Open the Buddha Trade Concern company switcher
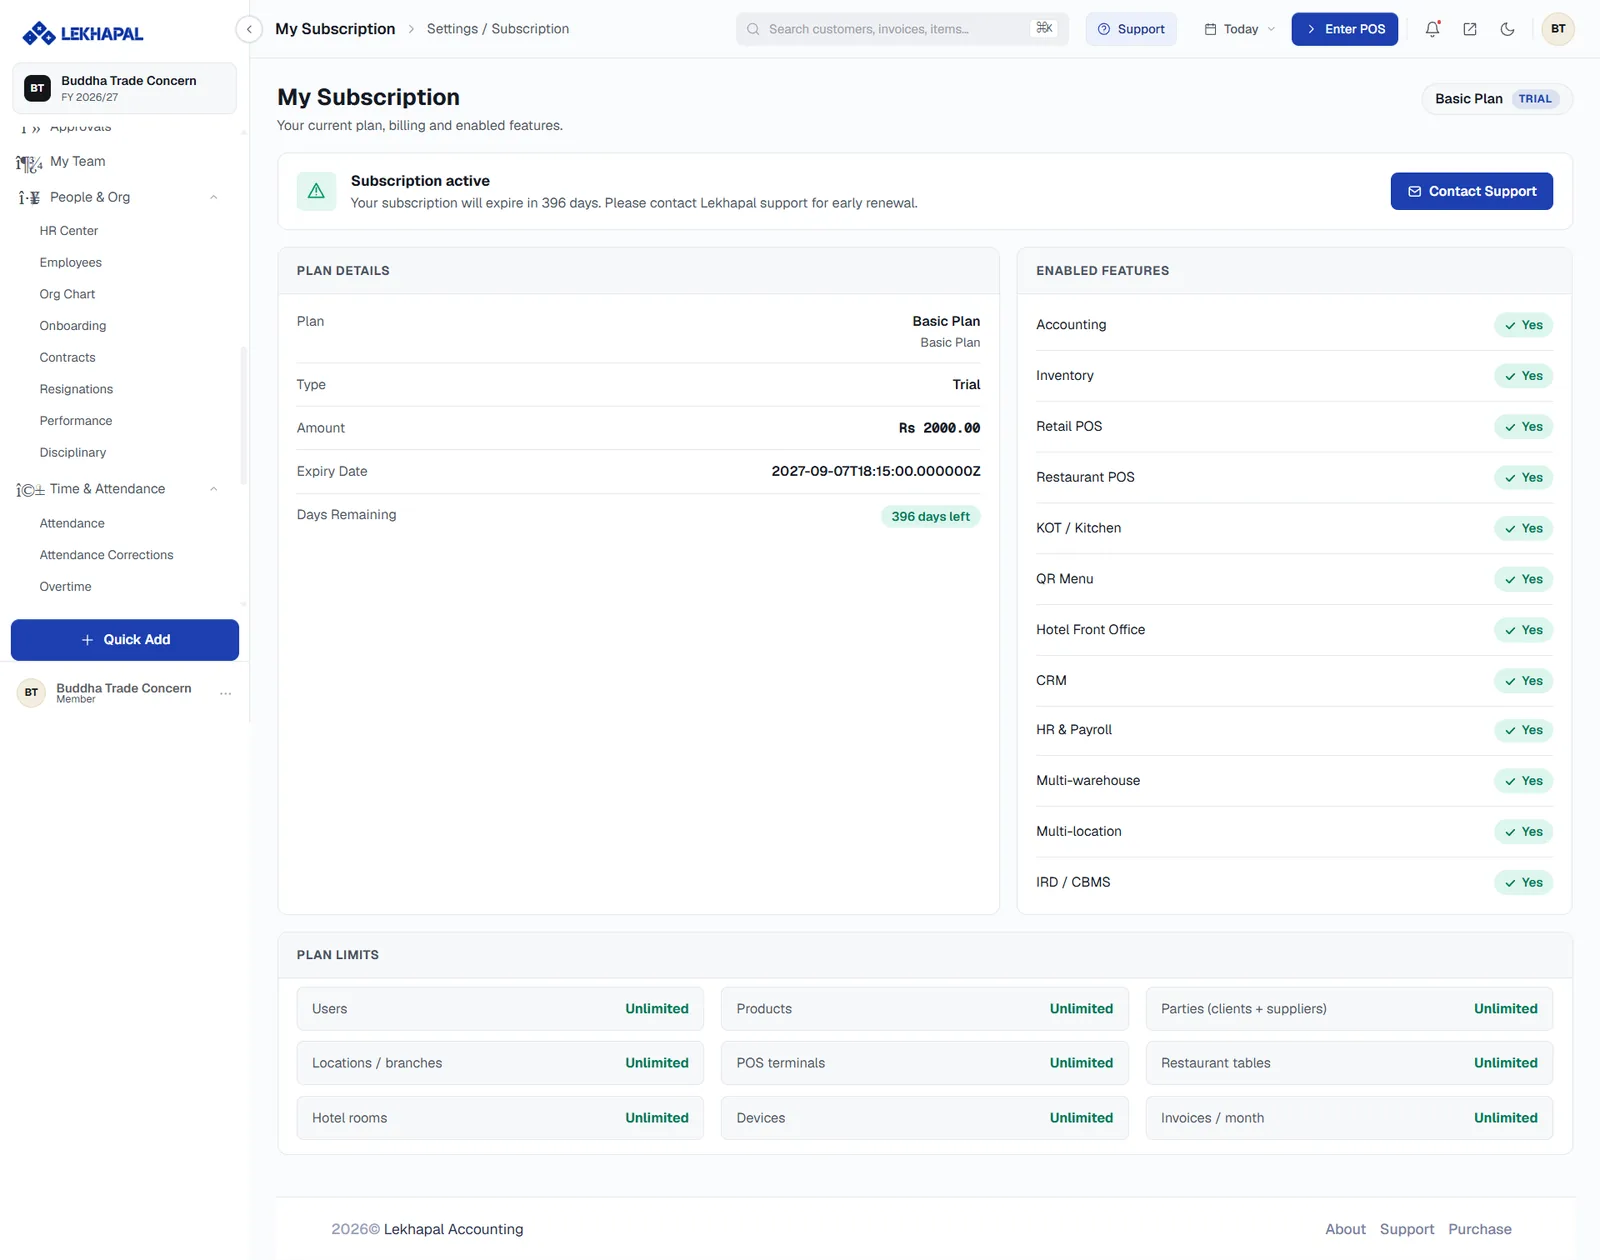Viewport: 1600px width, 1260px height. [125, 88]
